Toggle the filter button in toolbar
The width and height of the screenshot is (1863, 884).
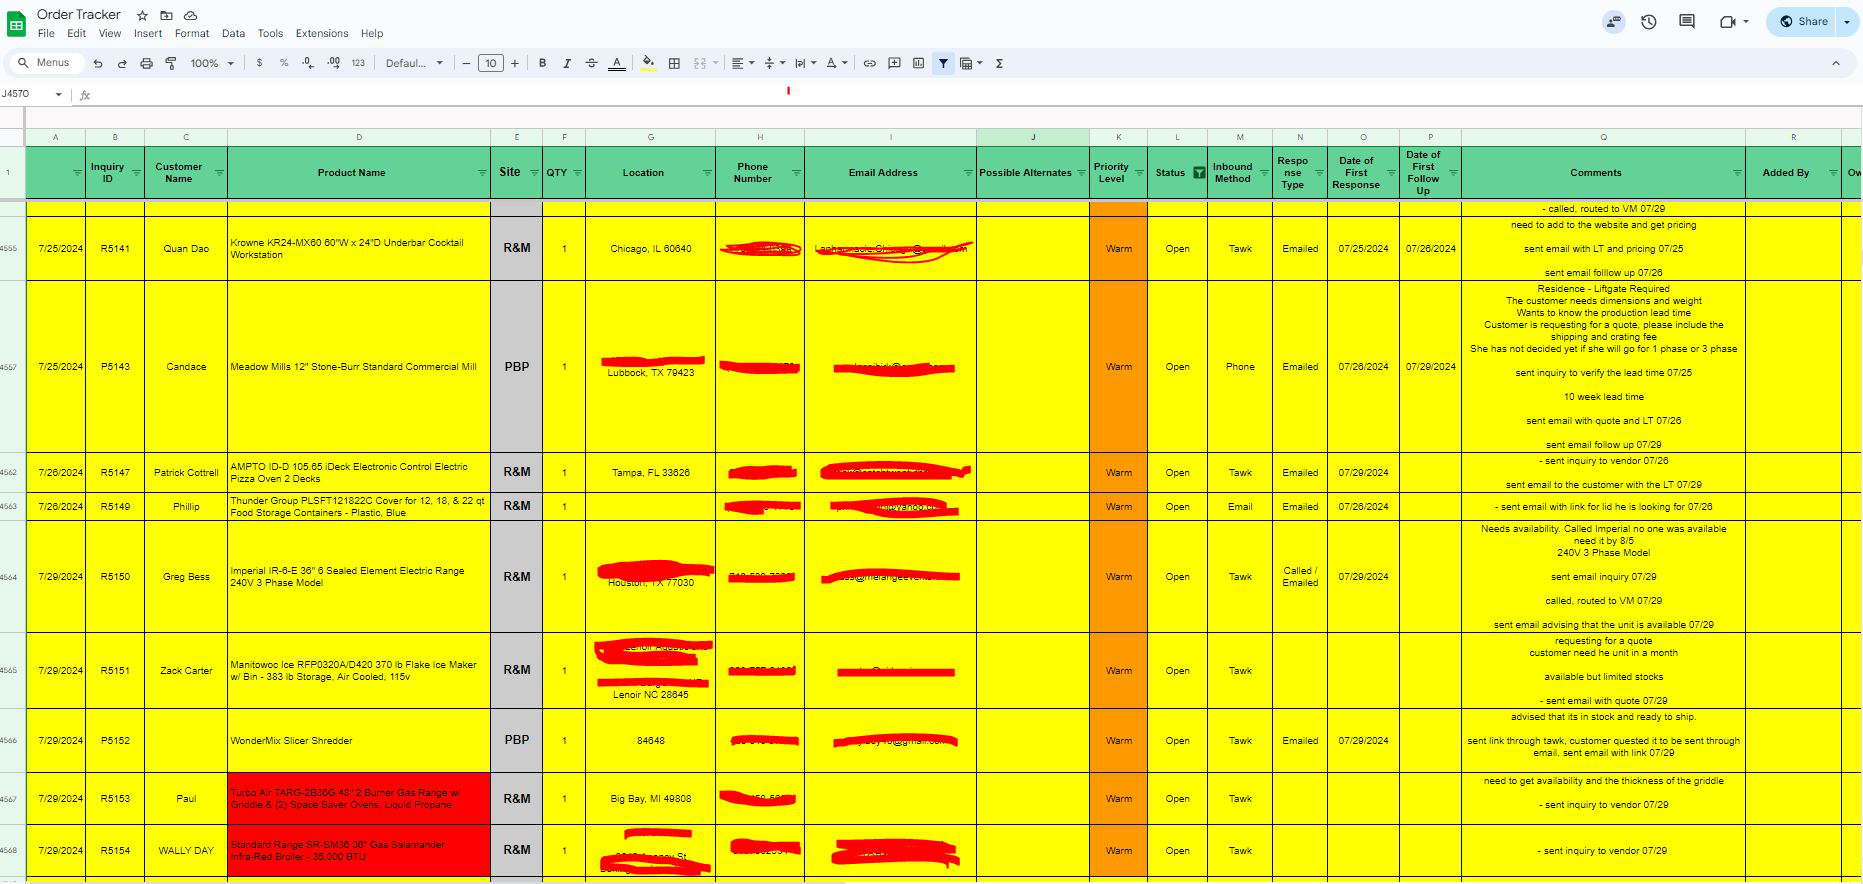(x=943, y=63)
